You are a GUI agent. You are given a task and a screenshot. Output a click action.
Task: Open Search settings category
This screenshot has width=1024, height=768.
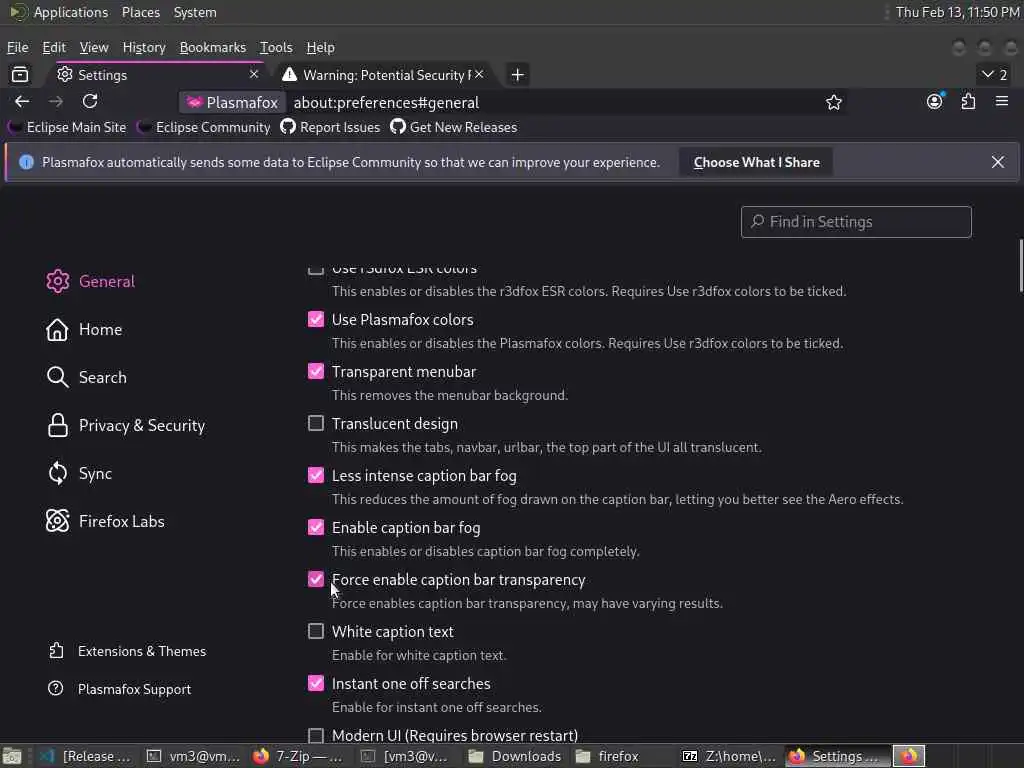point(87,377)
